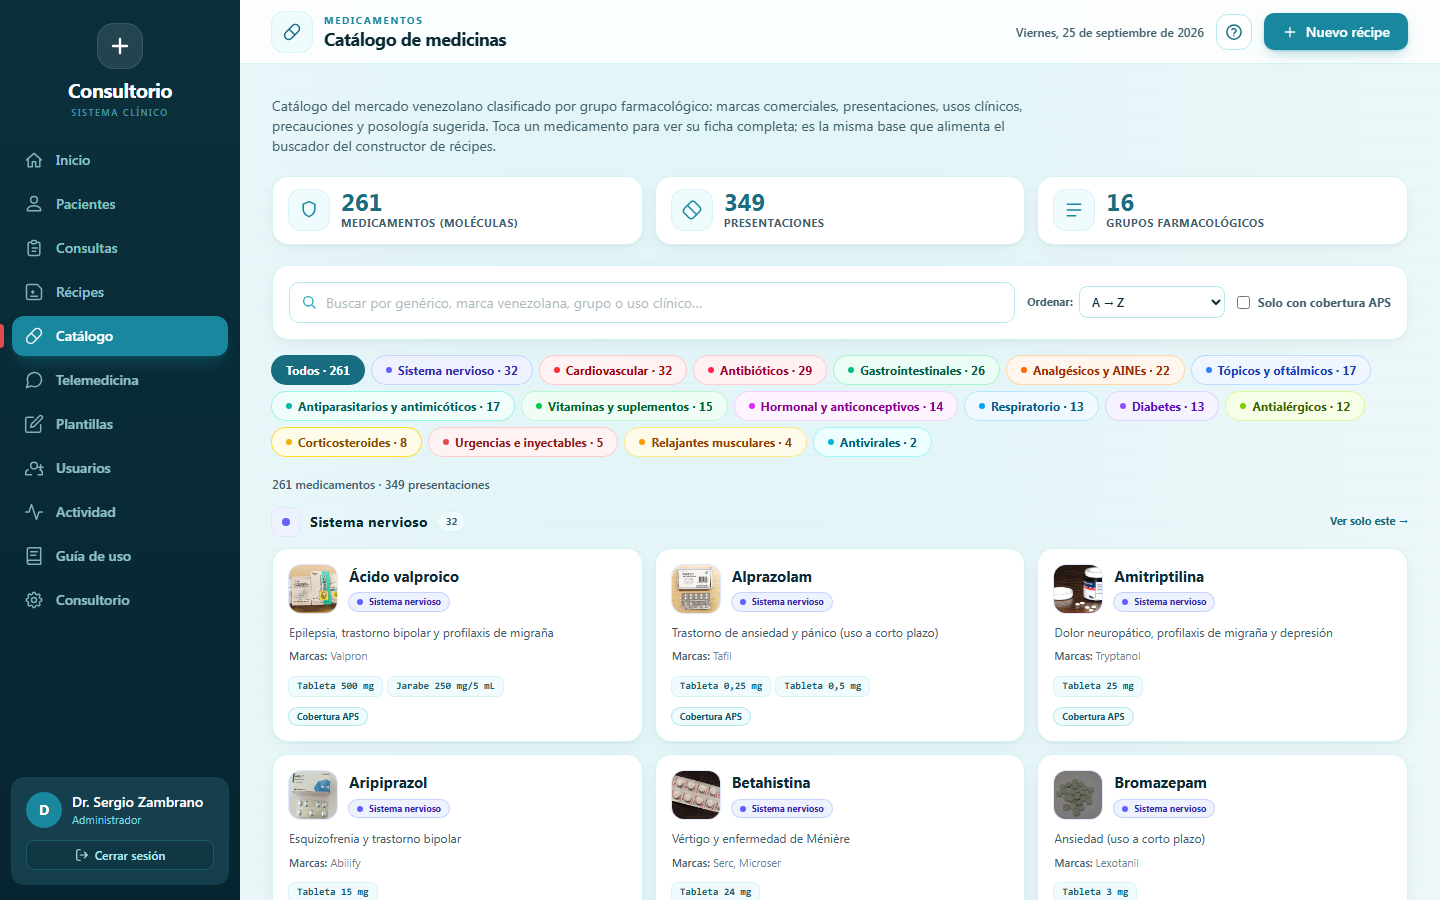Screen dimensions: 1440x900
Task: Click the list icon on the 16 grupos card
Action: pos(1074,210)
